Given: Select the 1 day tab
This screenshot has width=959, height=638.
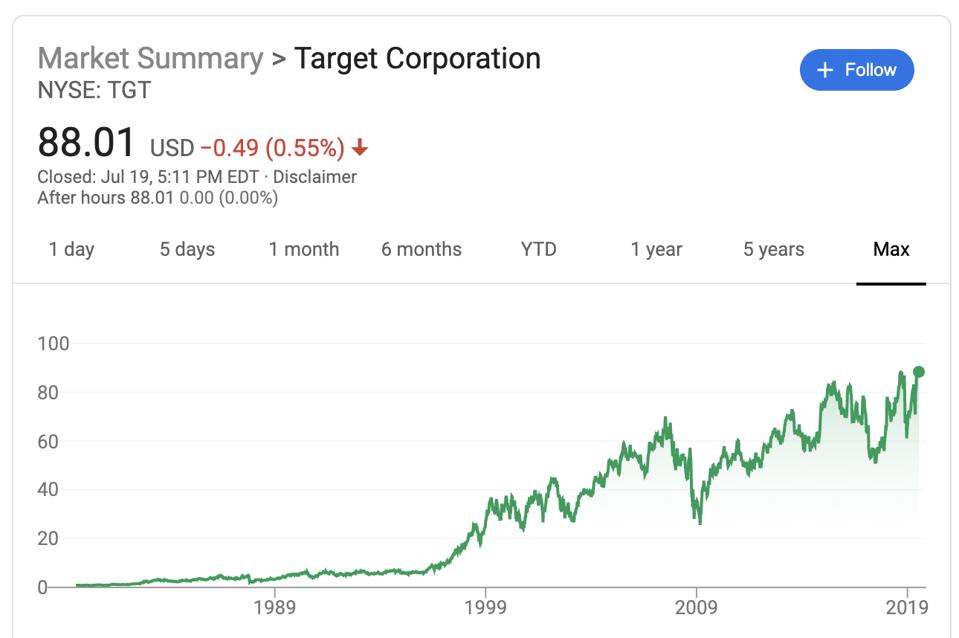Looking at the screenshot, I should point(71,249).
